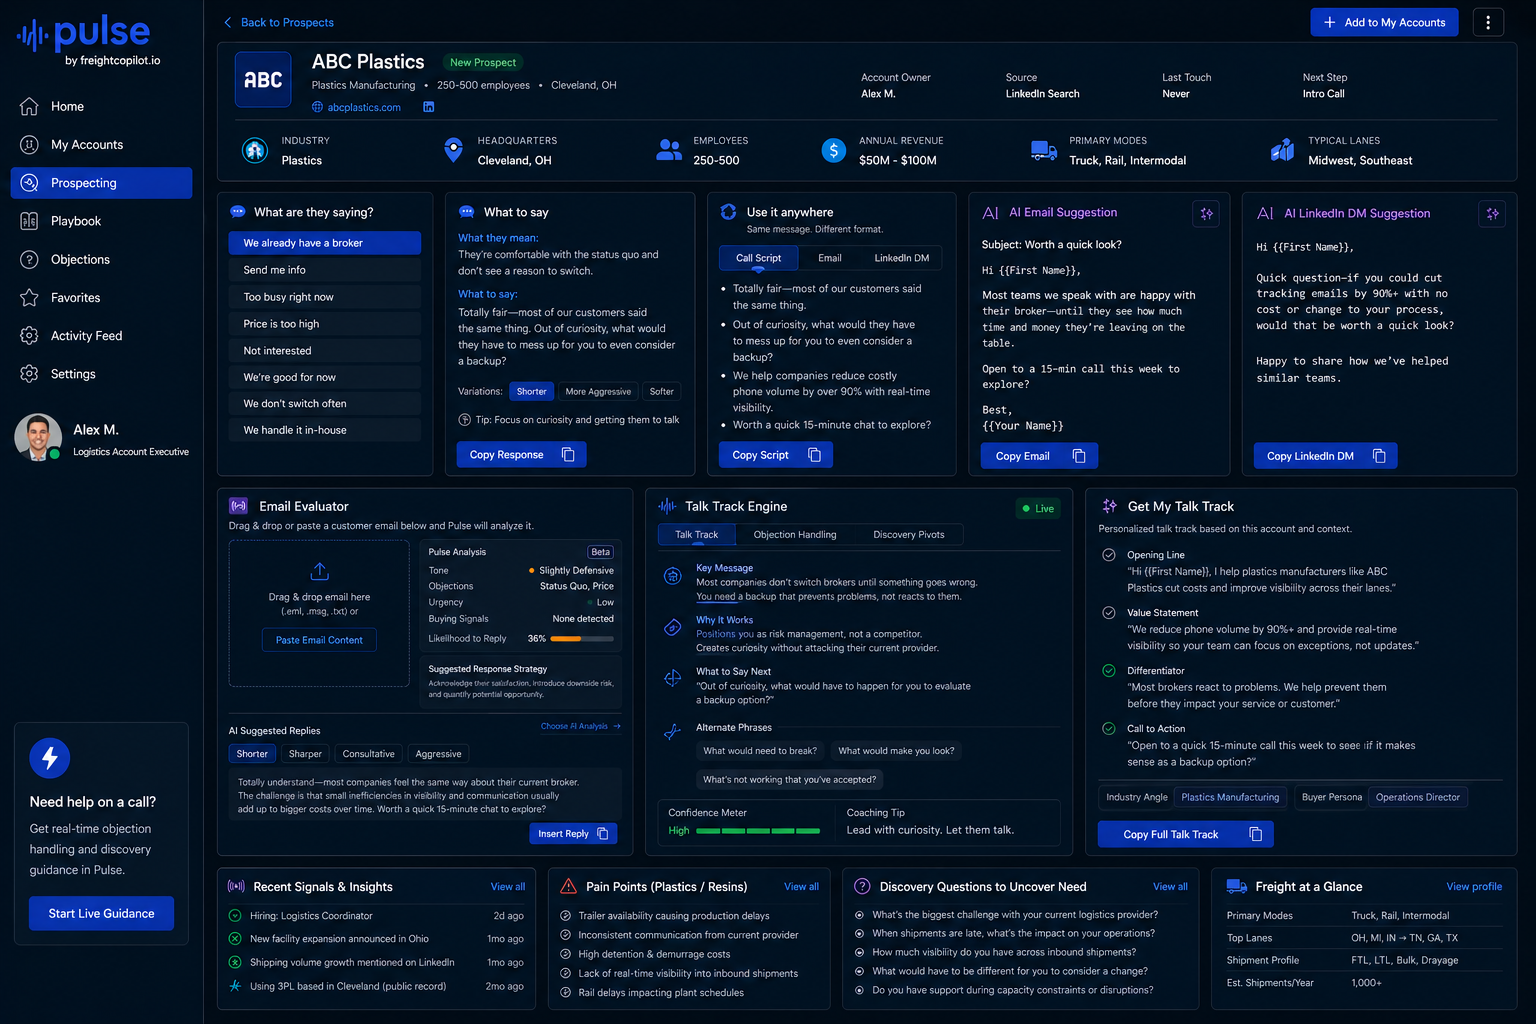Screen dimensions: 1536x1024
Task: Choose the Sharper suggested reply style
Action: pos(305,754)
